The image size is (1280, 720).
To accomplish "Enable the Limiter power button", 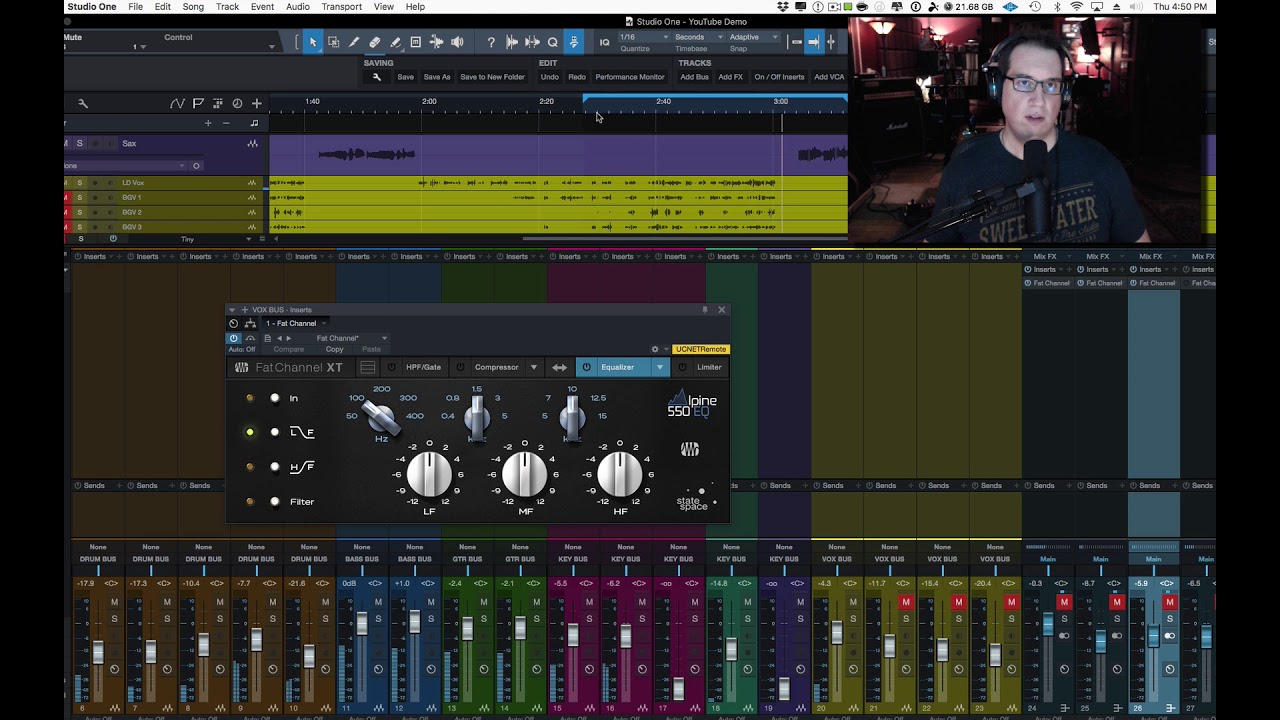I will point(683,367).
